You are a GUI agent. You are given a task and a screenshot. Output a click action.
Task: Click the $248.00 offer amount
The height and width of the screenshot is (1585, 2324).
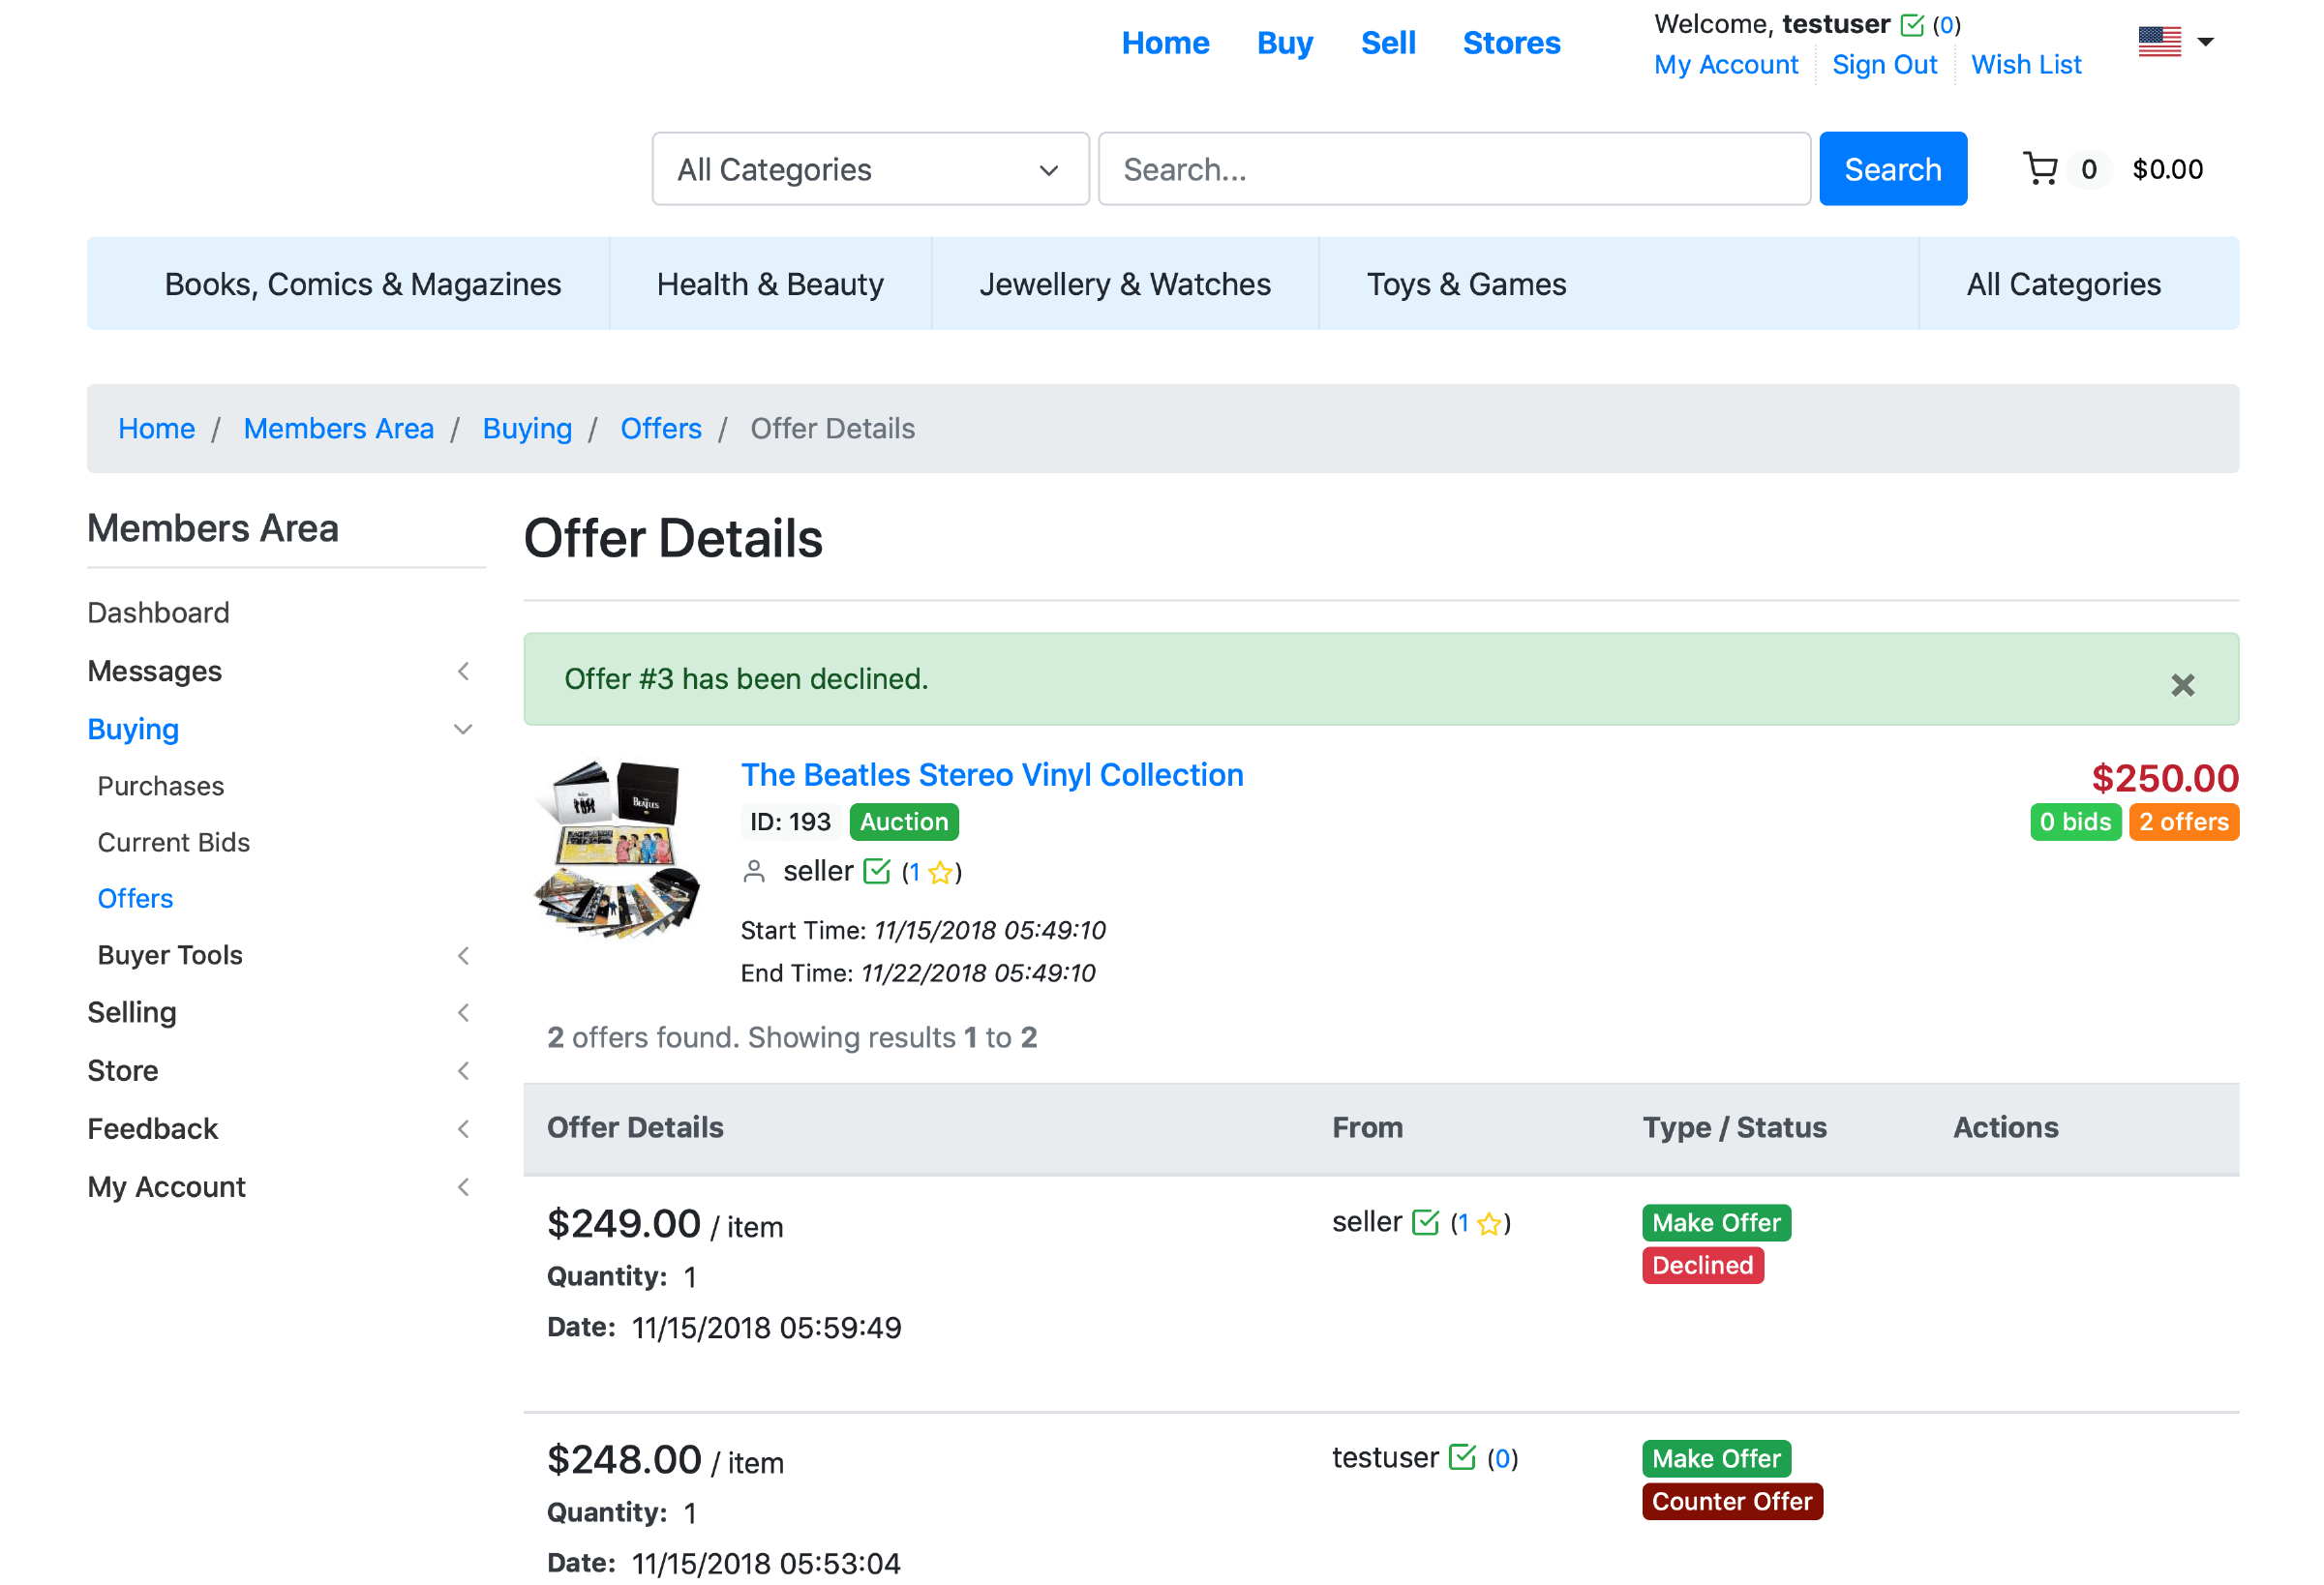(x=624, y=1459)
